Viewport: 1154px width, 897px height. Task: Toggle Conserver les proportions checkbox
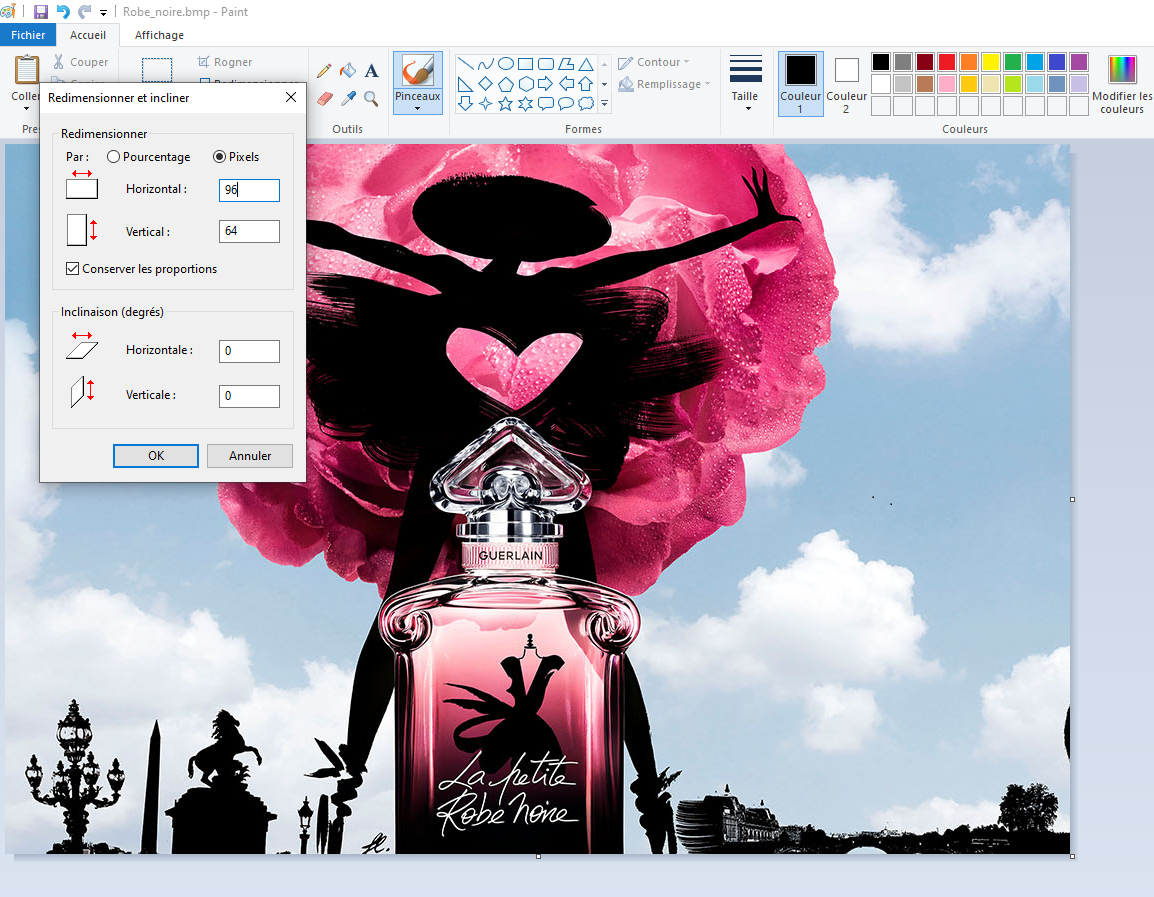coord(73,269)
